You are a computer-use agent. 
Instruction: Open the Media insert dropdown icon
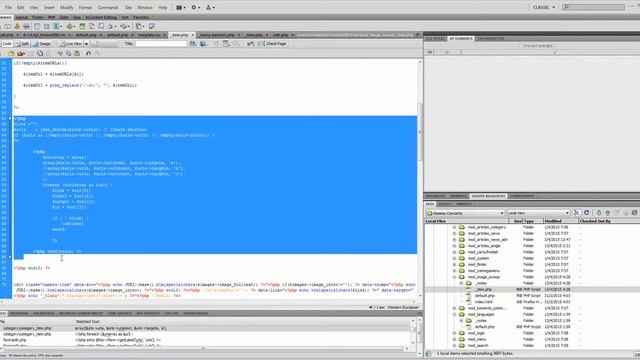(x=71, y=26)
